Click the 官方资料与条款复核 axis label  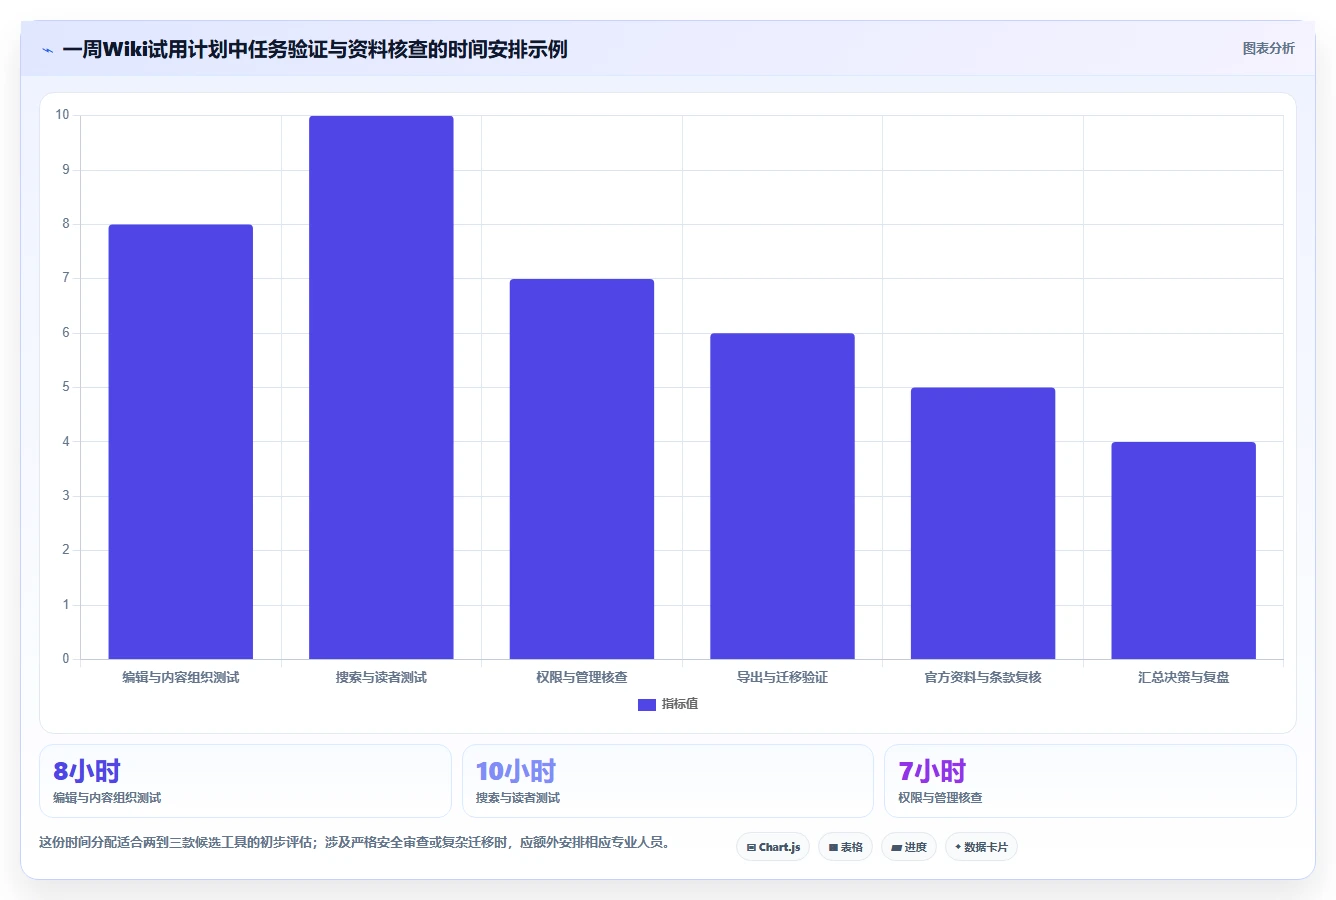[983, 677]
